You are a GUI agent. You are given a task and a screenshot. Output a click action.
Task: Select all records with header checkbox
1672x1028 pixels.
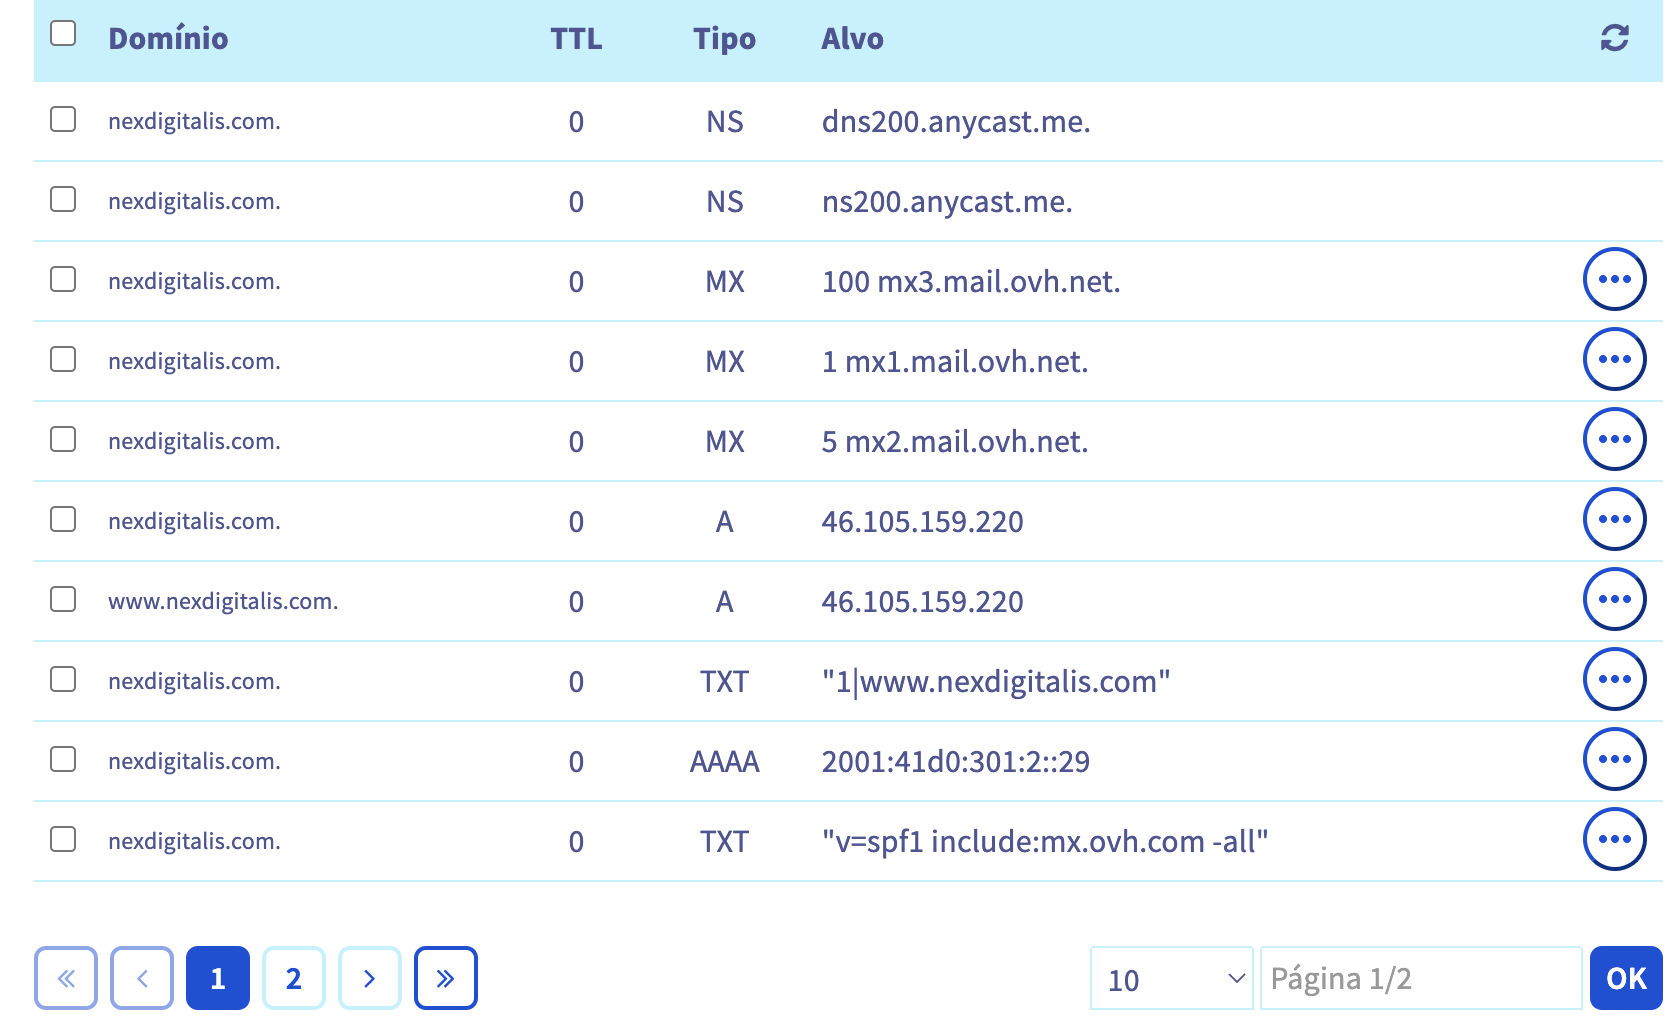[63, 33]
